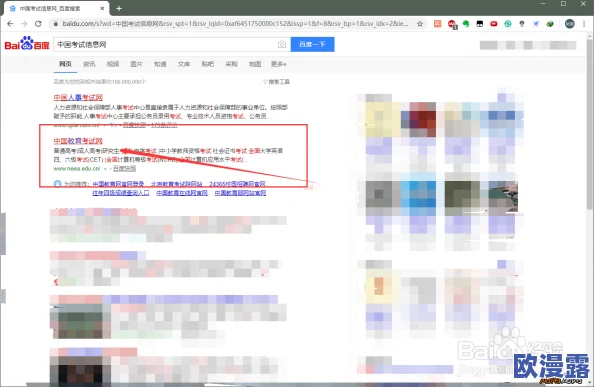This screenshot has height=387, width=594.
Task: Switch to the 图片 tab
Action: click(136, 64)
